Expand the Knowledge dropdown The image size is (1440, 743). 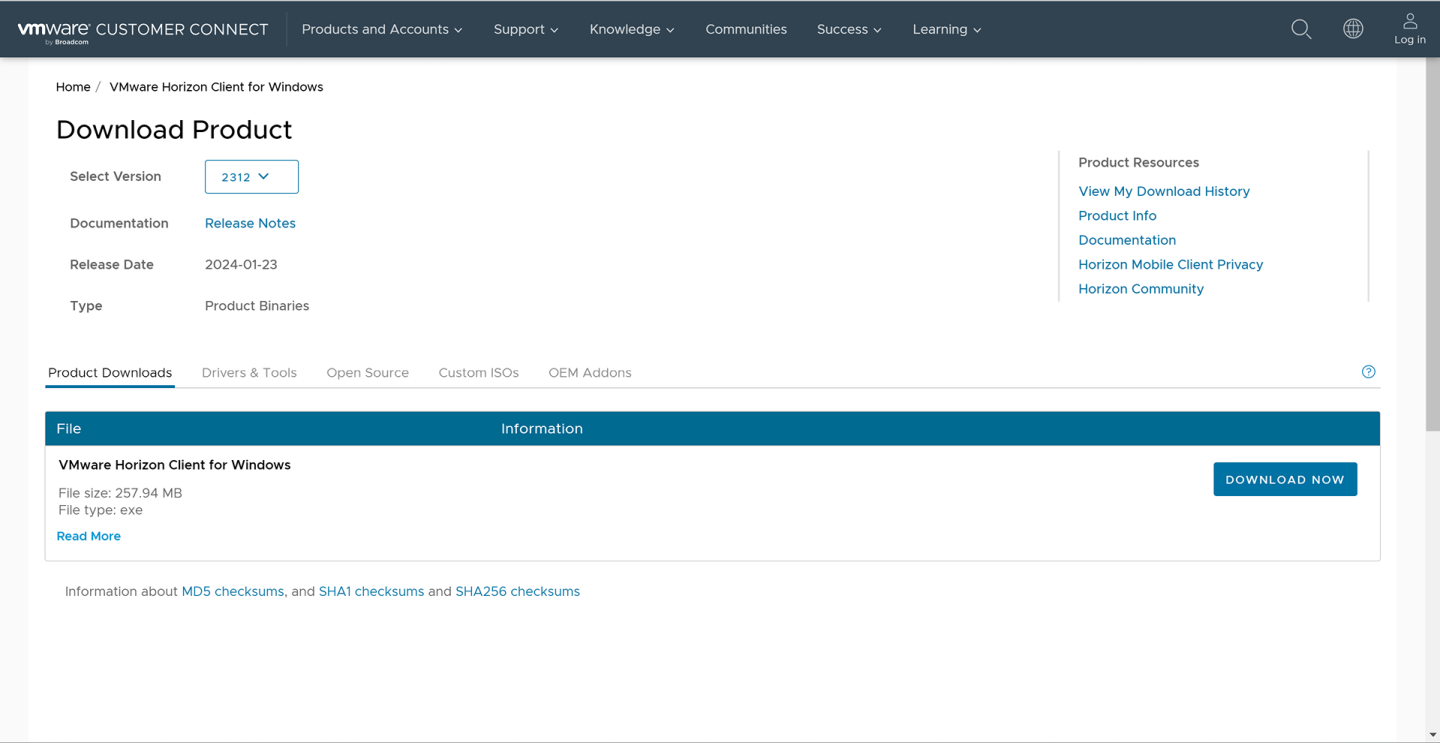tap(631, 29)
